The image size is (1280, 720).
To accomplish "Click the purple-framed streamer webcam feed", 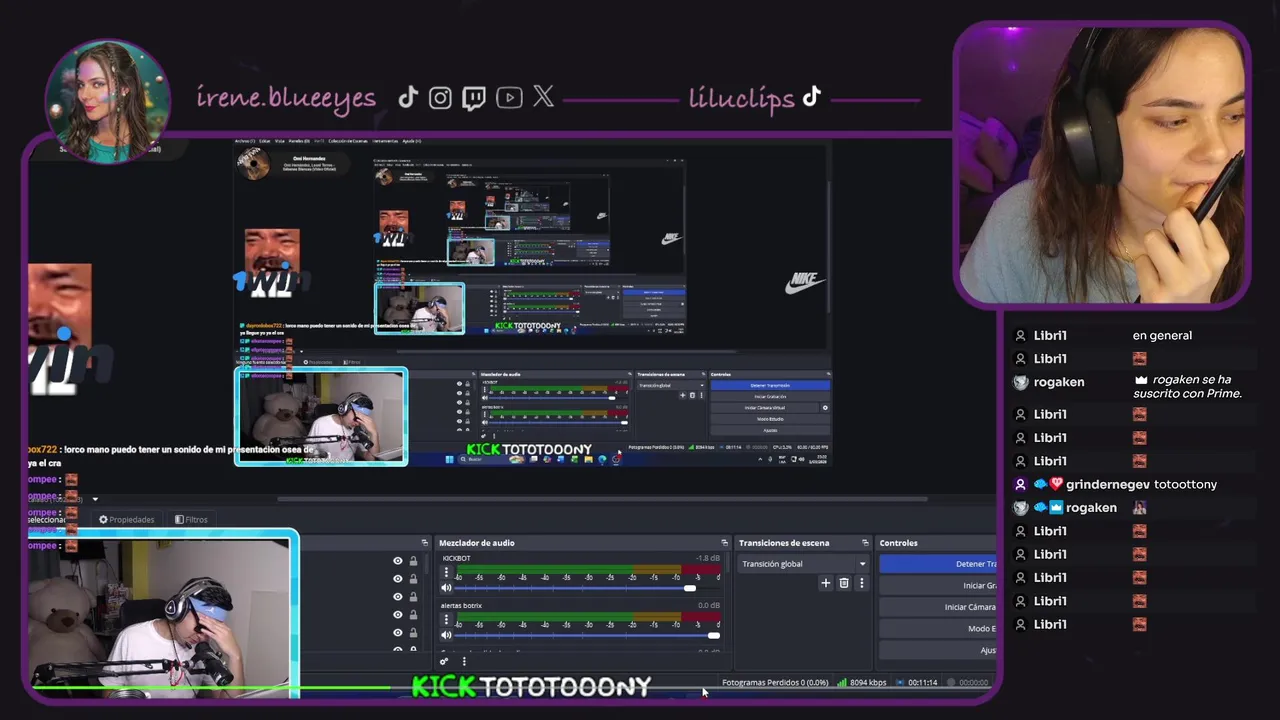I will click(x=1101, y=163).
